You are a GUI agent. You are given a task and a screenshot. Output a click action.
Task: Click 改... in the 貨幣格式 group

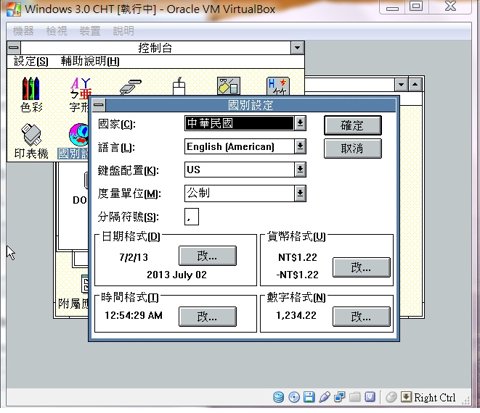[361, 267]
